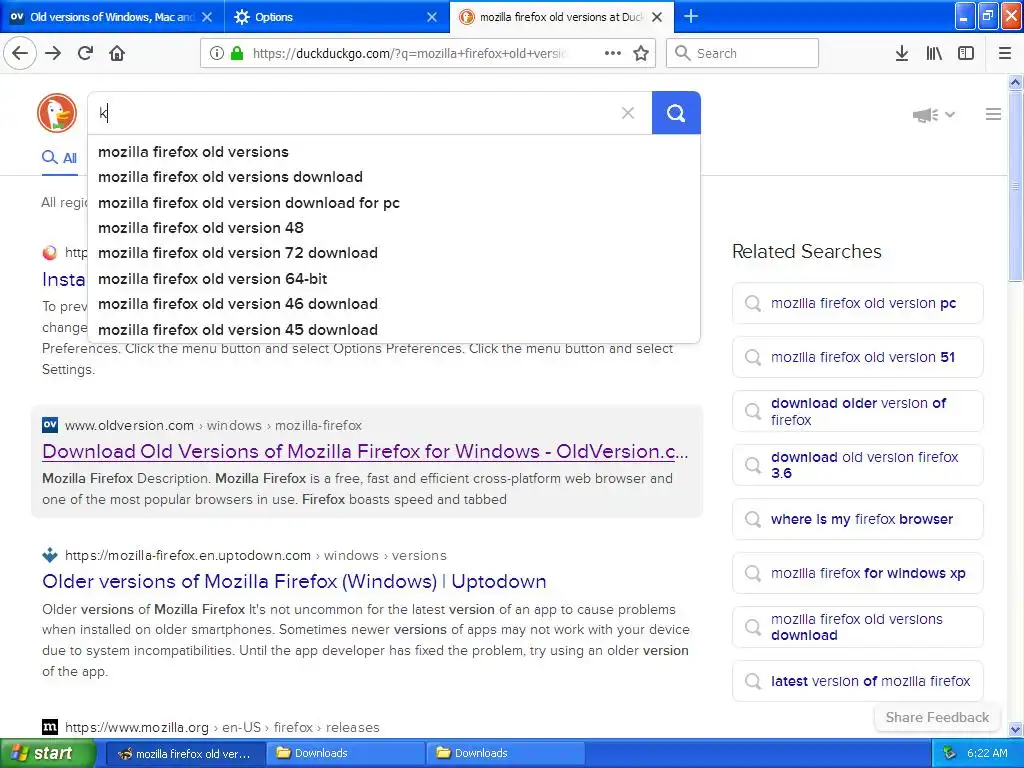The width and height of the screenshot is (1024, 768).
Task: Search related 'where is my firefox browser'
Action: coord(857,519)
